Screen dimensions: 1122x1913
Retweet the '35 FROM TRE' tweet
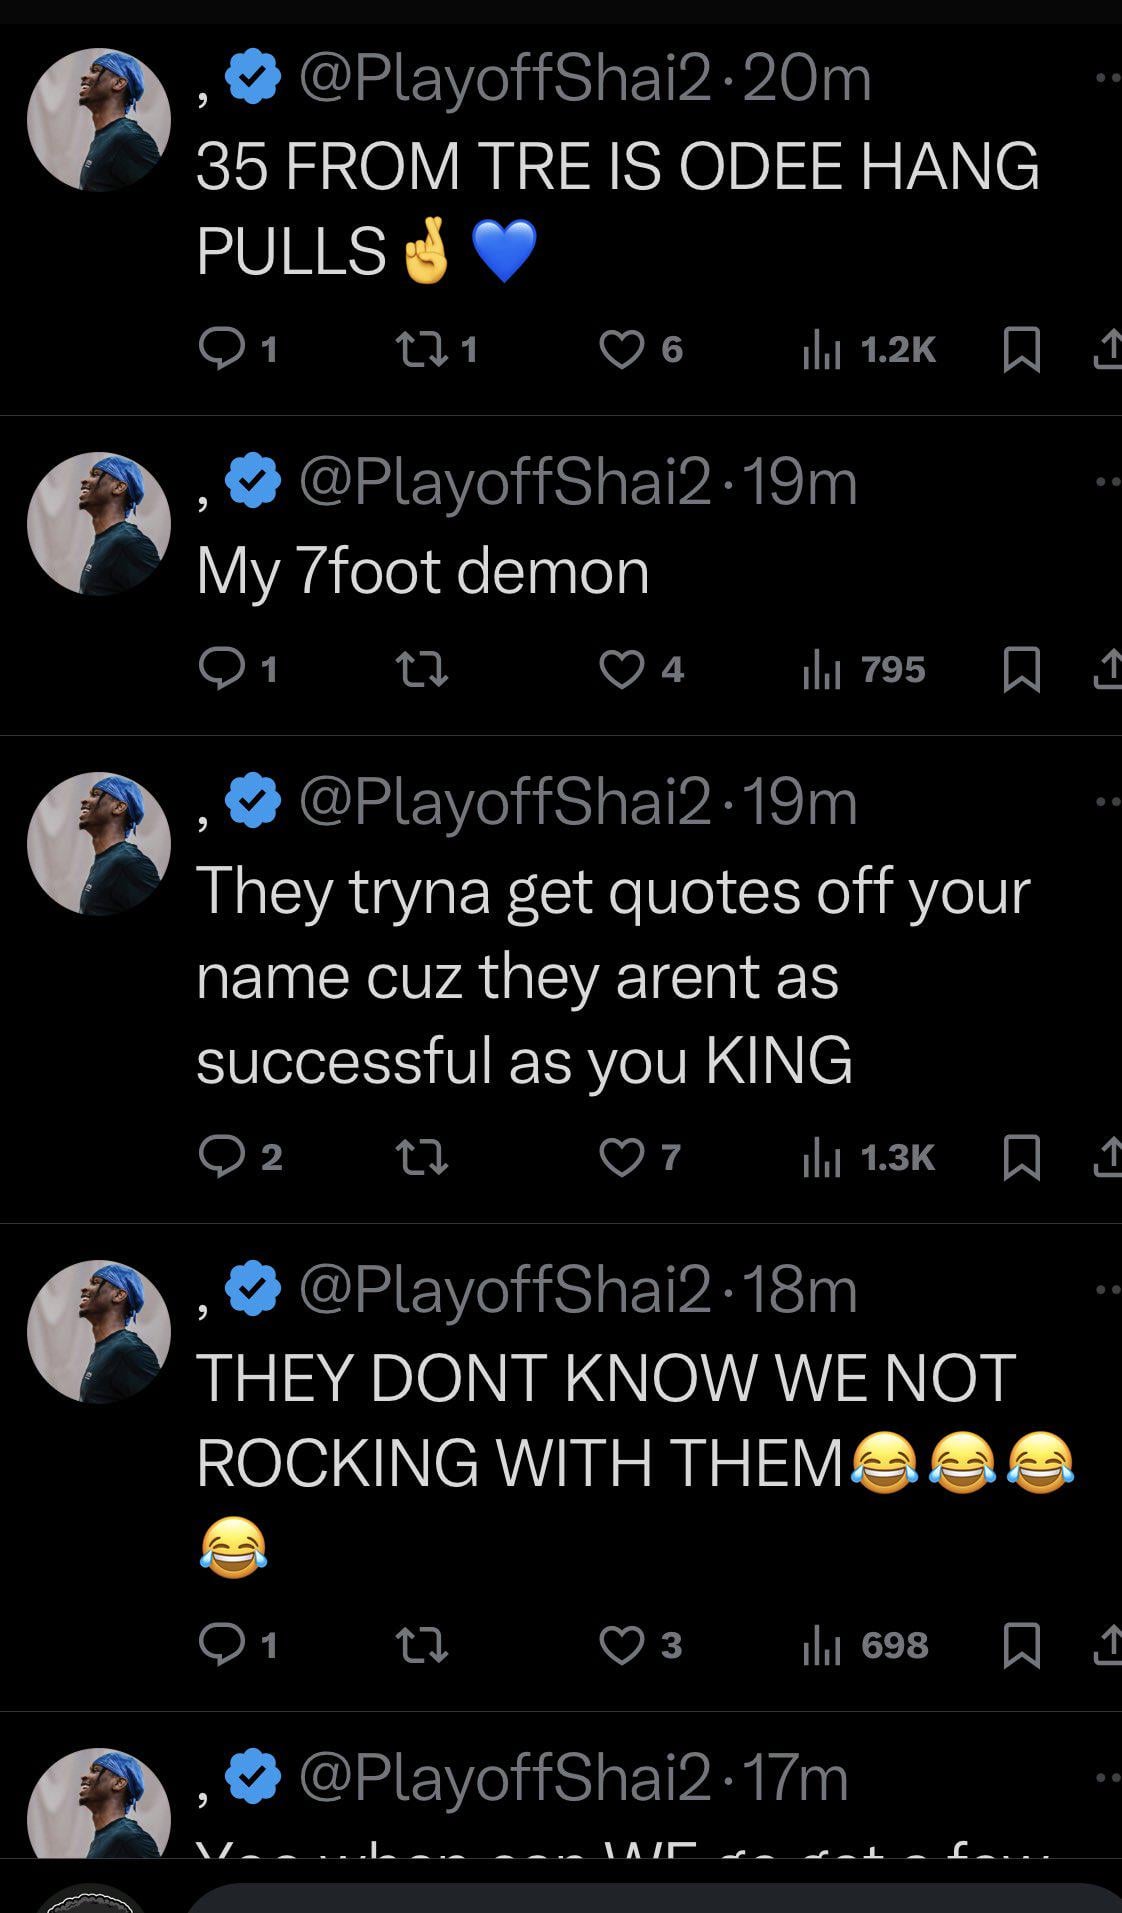click(421, 349)
